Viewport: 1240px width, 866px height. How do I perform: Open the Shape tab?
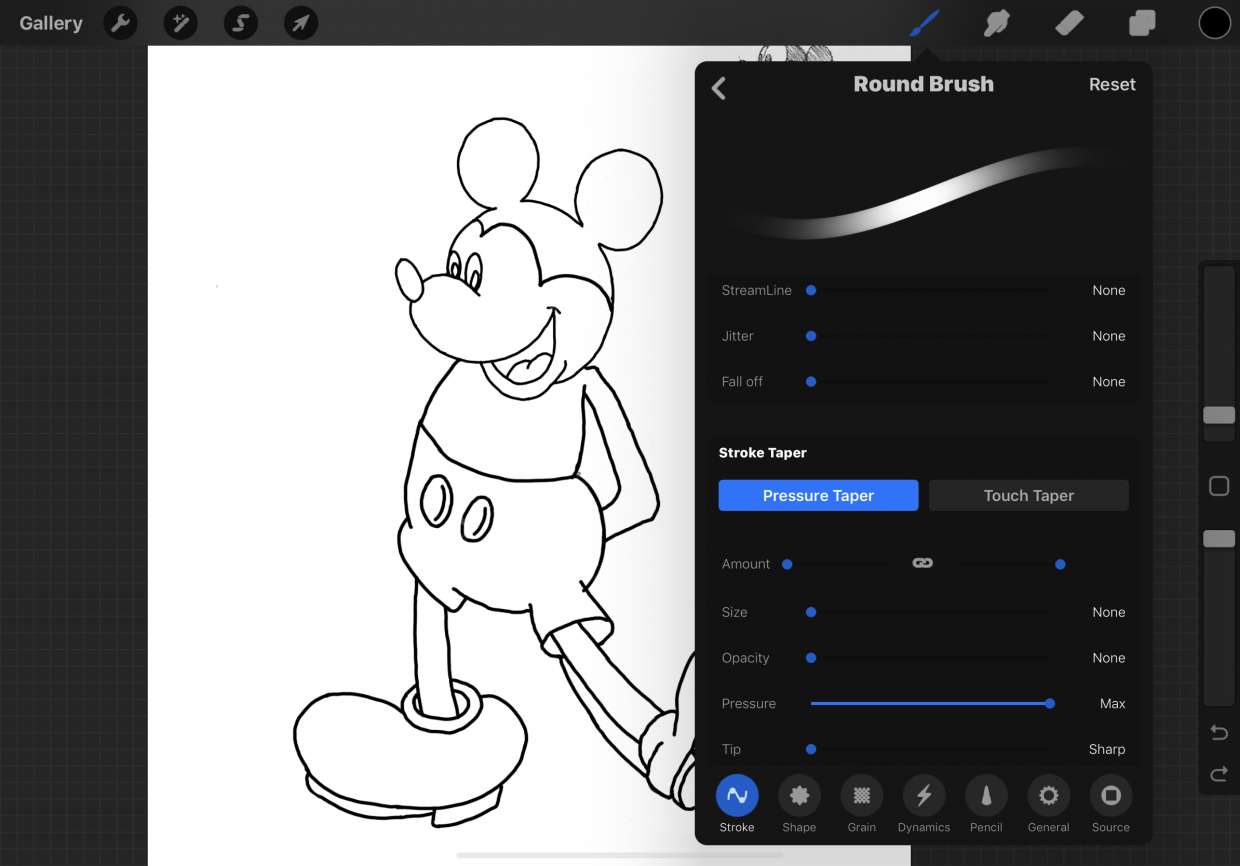click(799, 804)
